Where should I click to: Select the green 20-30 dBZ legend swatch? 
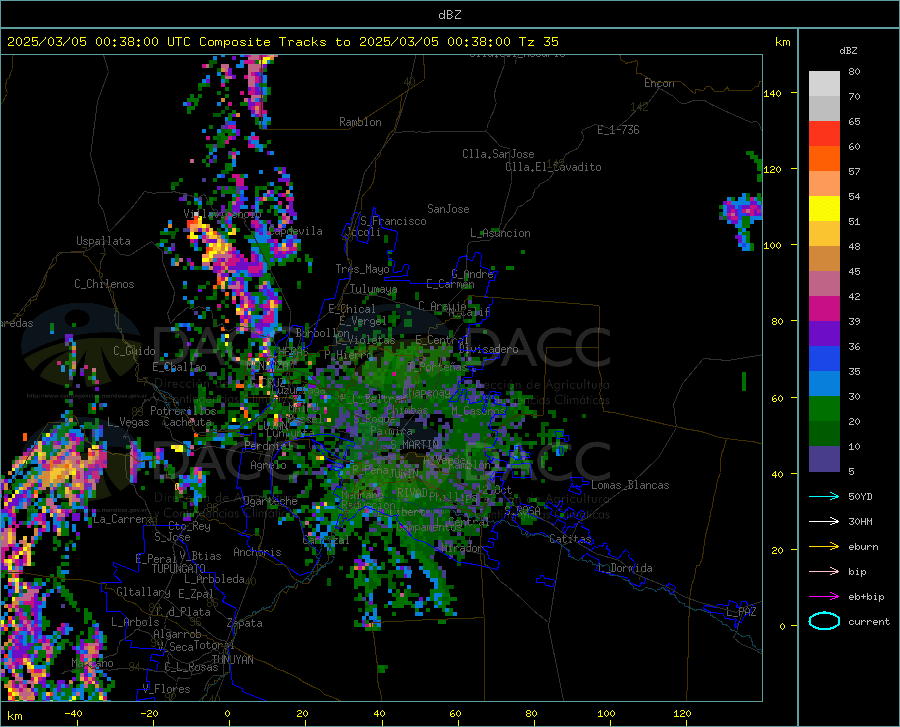(824, 409)
